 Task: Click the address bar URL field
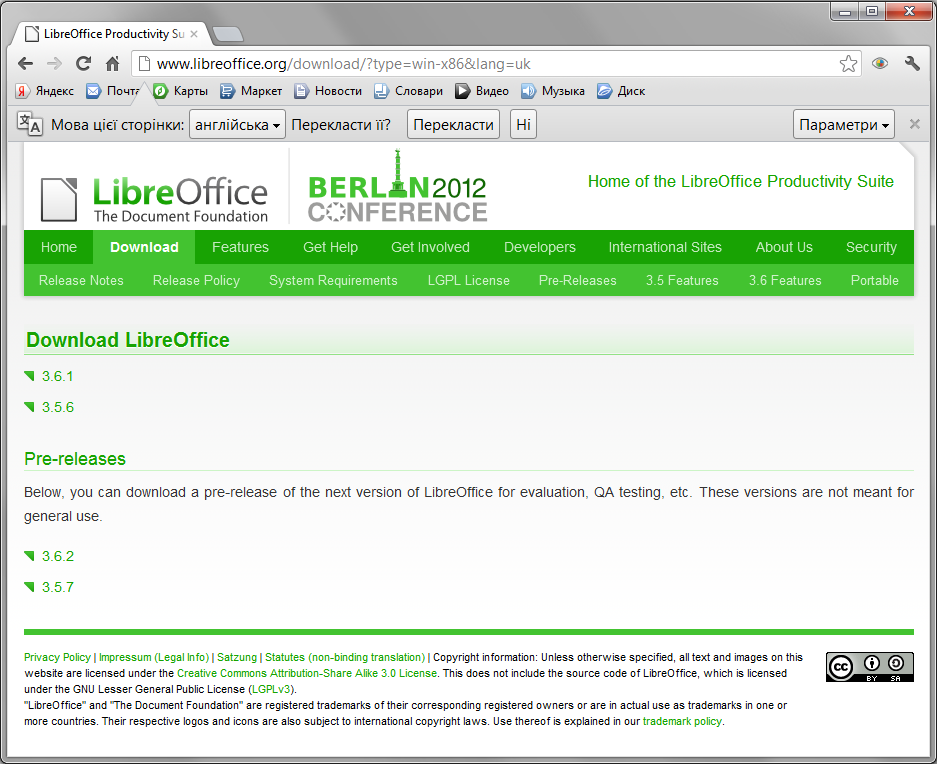(495, 63)
